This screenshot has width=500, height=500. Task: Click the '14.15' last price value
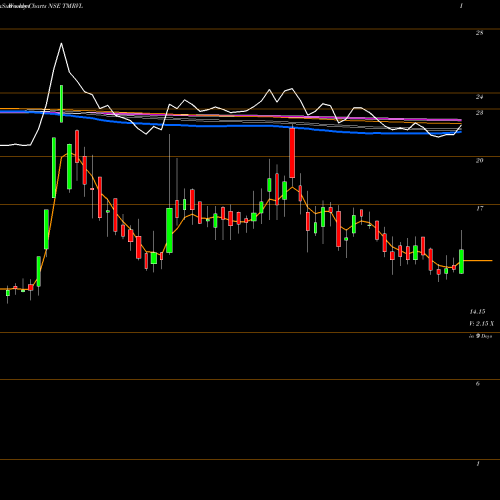tap(477, 312)
